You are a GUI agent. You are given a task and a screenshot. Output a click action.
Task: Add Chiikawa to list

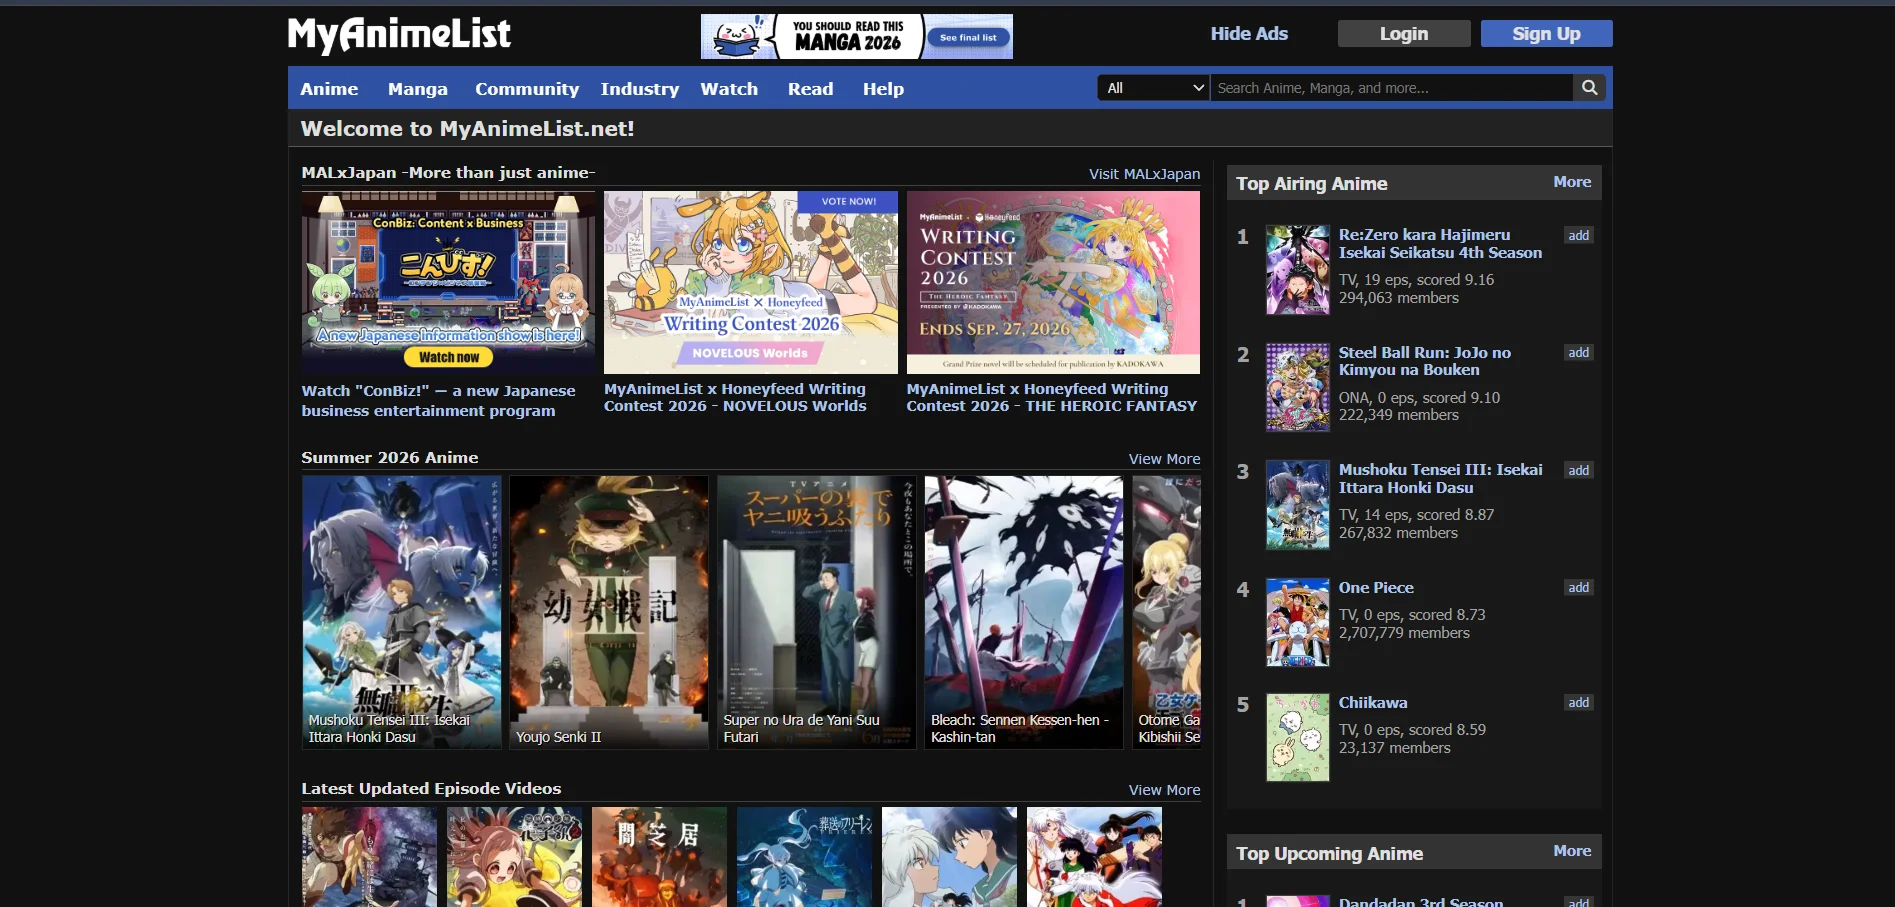pyautogui.click(x=1578, y=703)
